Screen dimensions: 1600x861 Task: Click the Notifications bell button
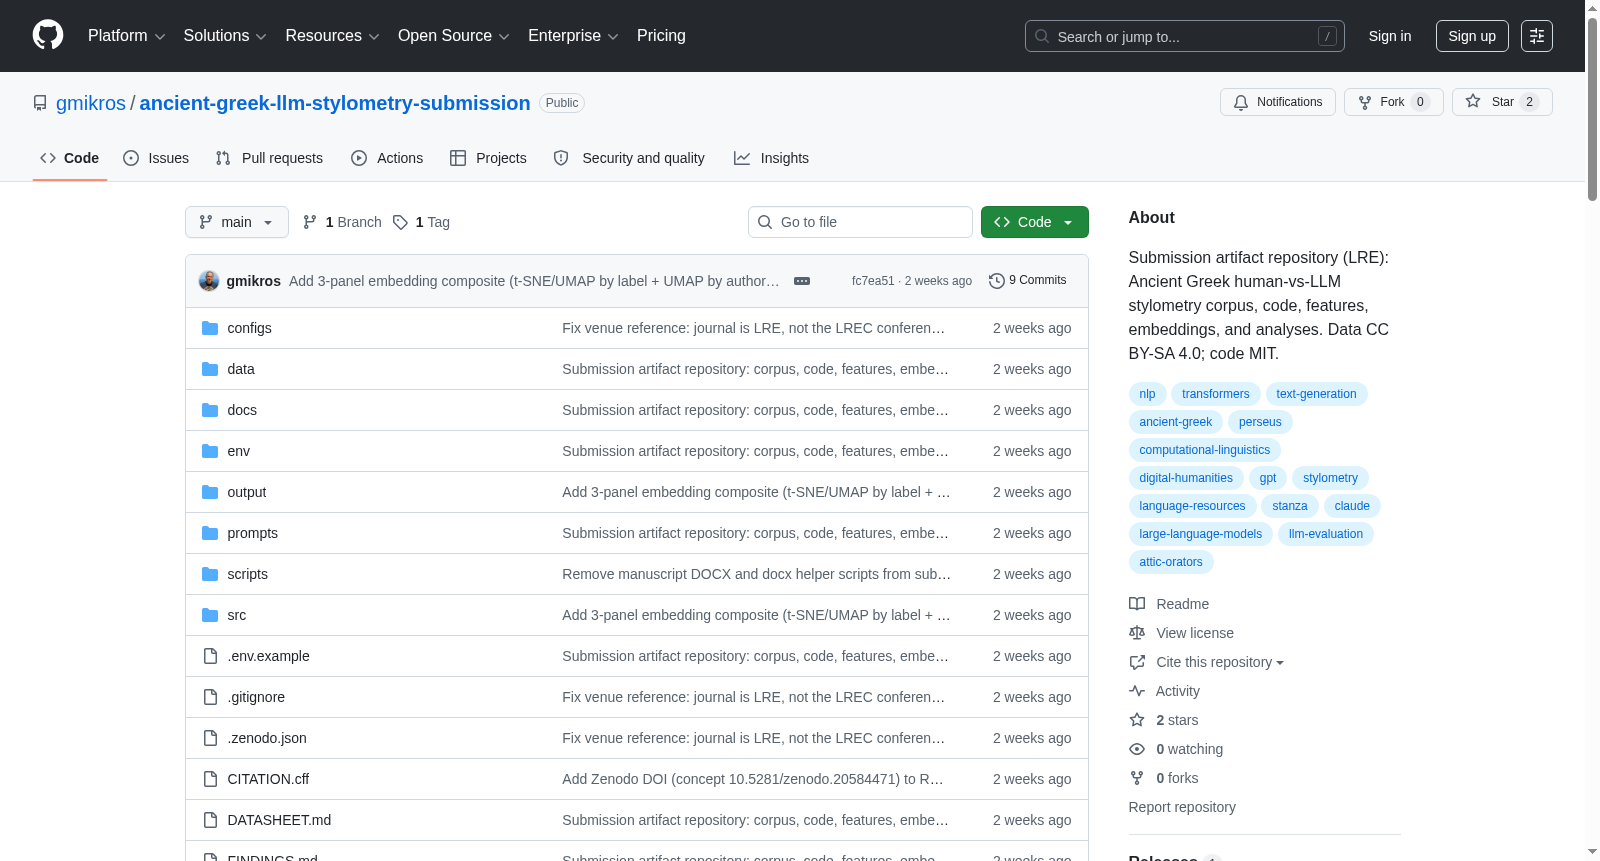click(1277, 102)
